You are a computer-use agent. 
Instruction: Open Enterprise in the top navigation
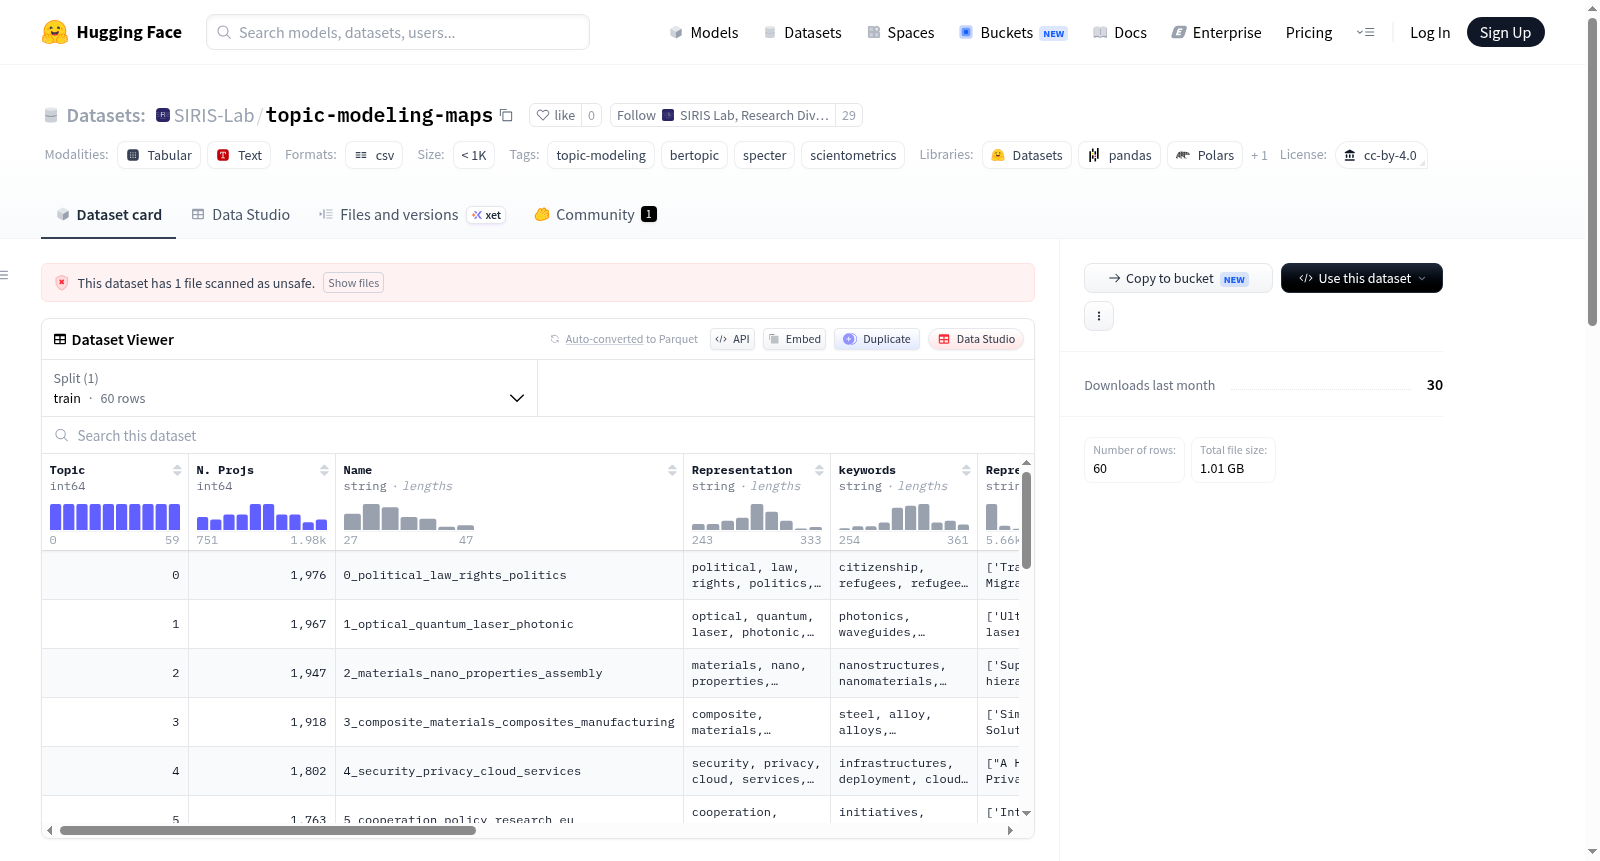coord(1217,32)
